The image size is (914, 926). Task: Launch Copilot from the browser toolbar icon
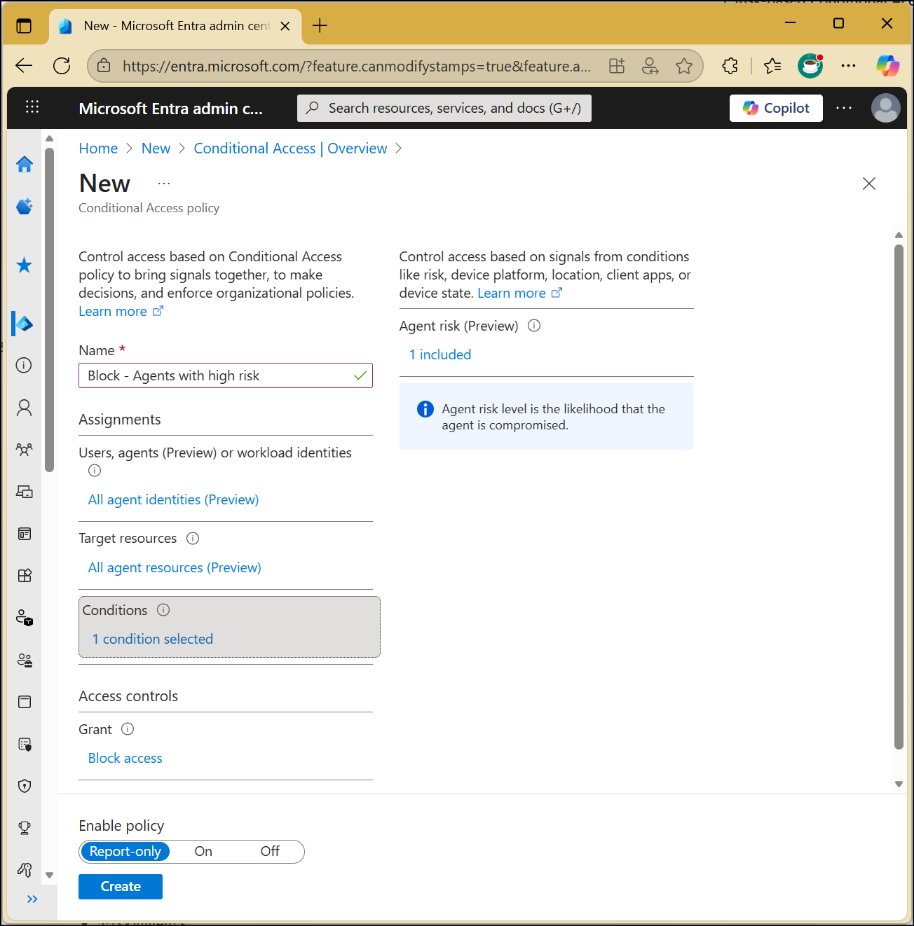tap(886, 66)
